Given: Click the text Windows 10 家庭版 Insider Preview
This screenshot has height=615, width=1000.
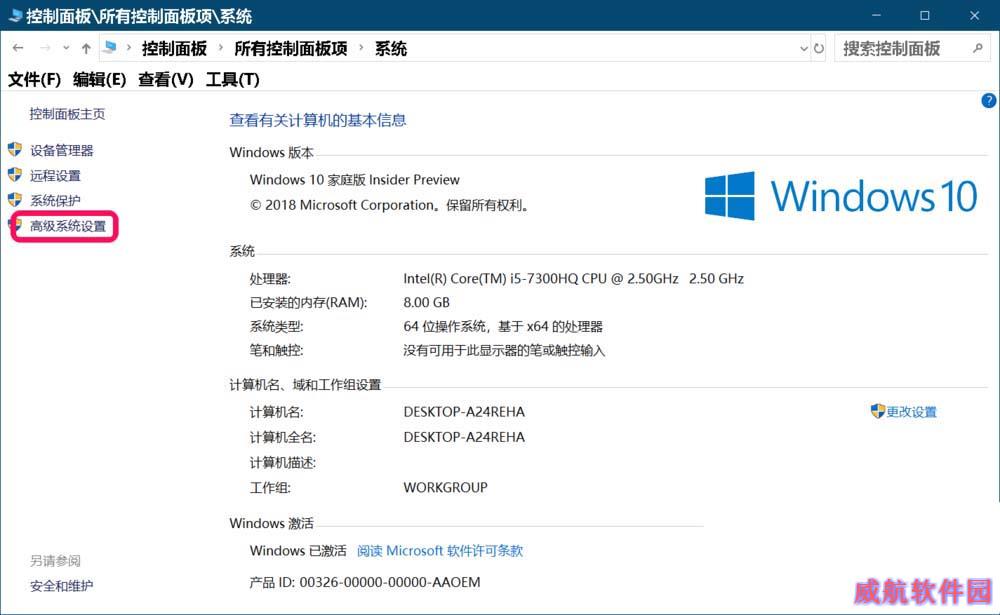Looking at the screenshot, I should pyautogui.click(x=355, y=180).
